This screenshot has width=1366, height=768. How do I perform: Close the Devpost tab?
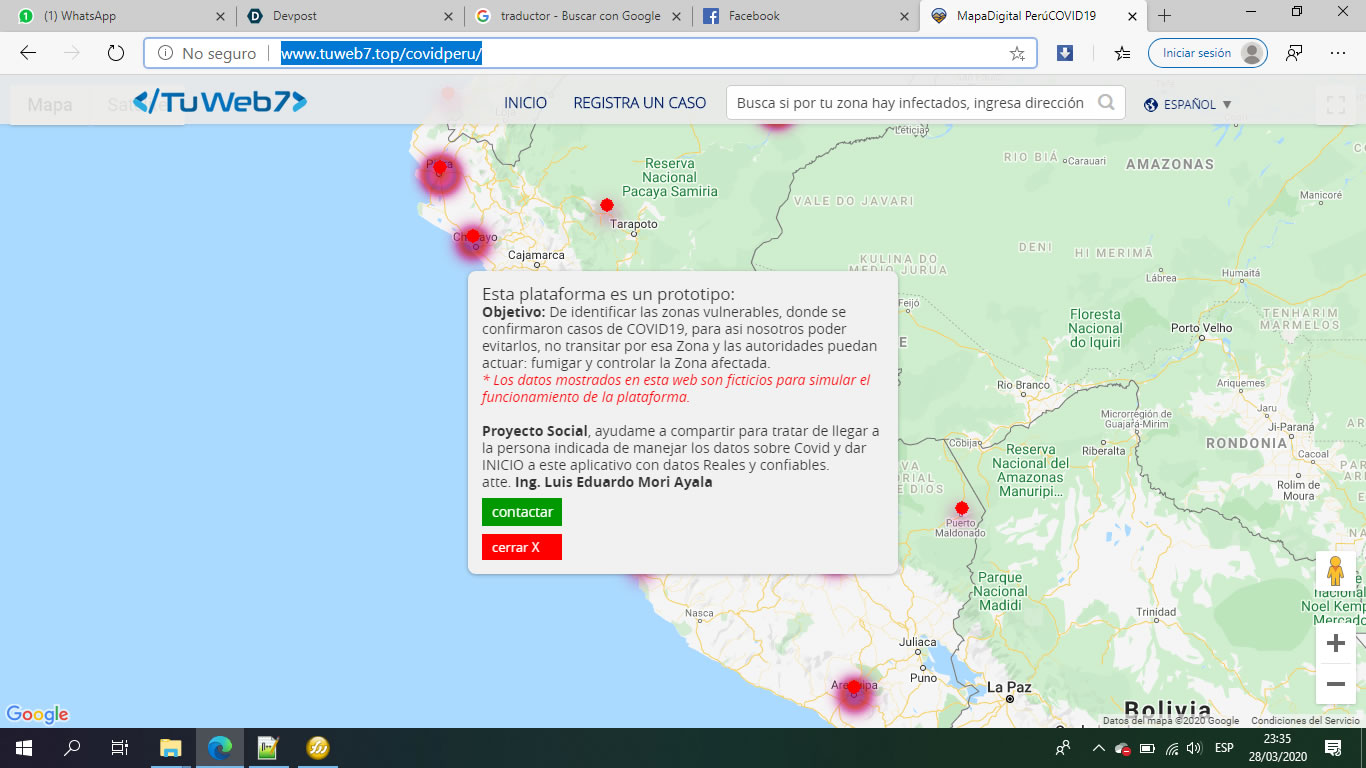(448, 16)
